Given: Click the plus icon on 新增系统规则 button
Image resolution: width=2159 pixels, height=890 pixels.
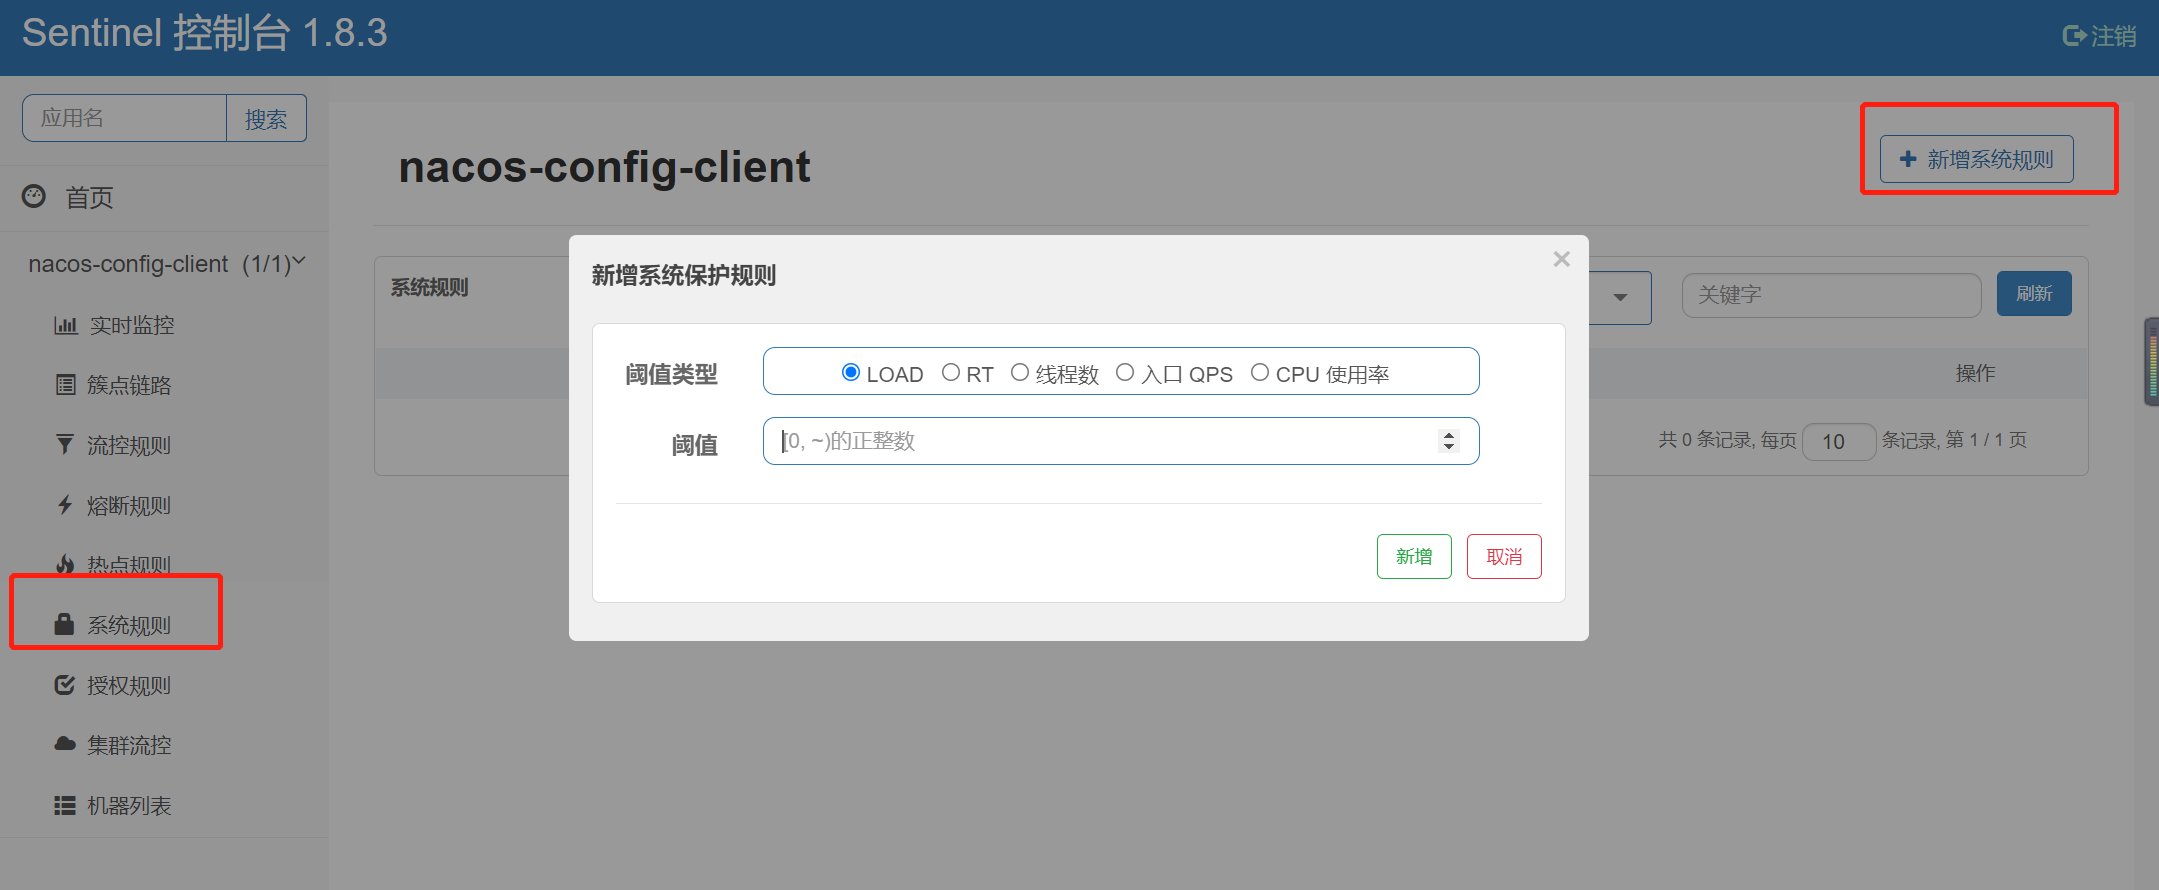Looking at the screenshot, I should [x=1908, y=159].
